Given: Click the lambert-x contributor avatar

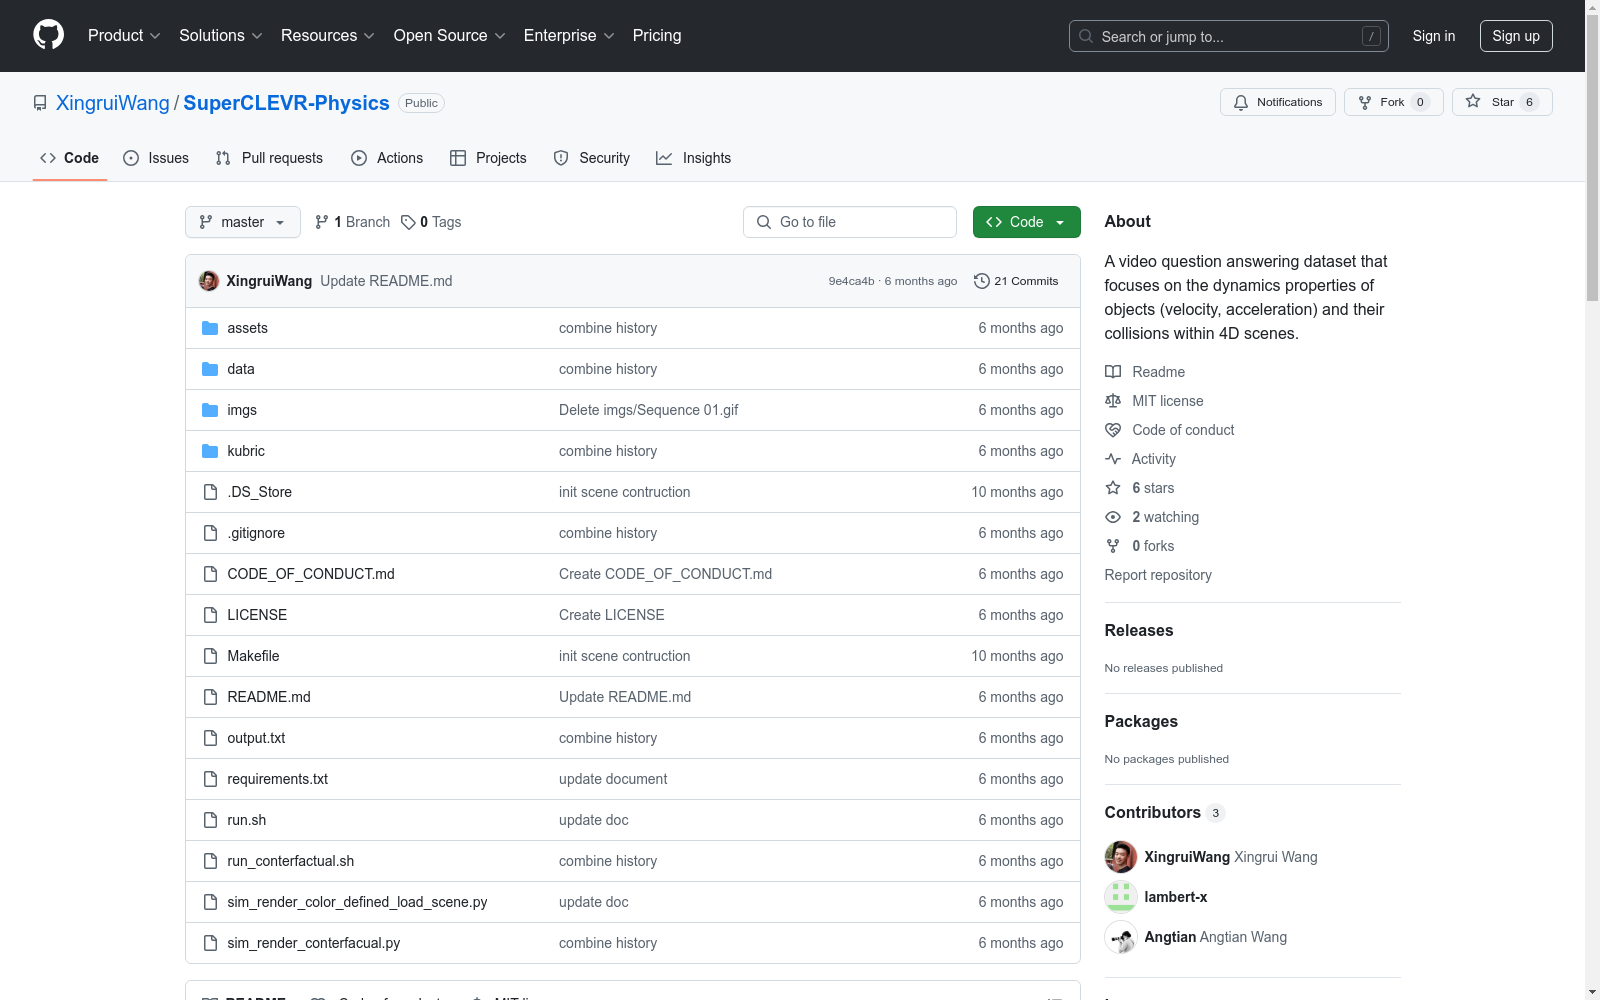Looking at the screenshot, I should [x=1121, y=897].
